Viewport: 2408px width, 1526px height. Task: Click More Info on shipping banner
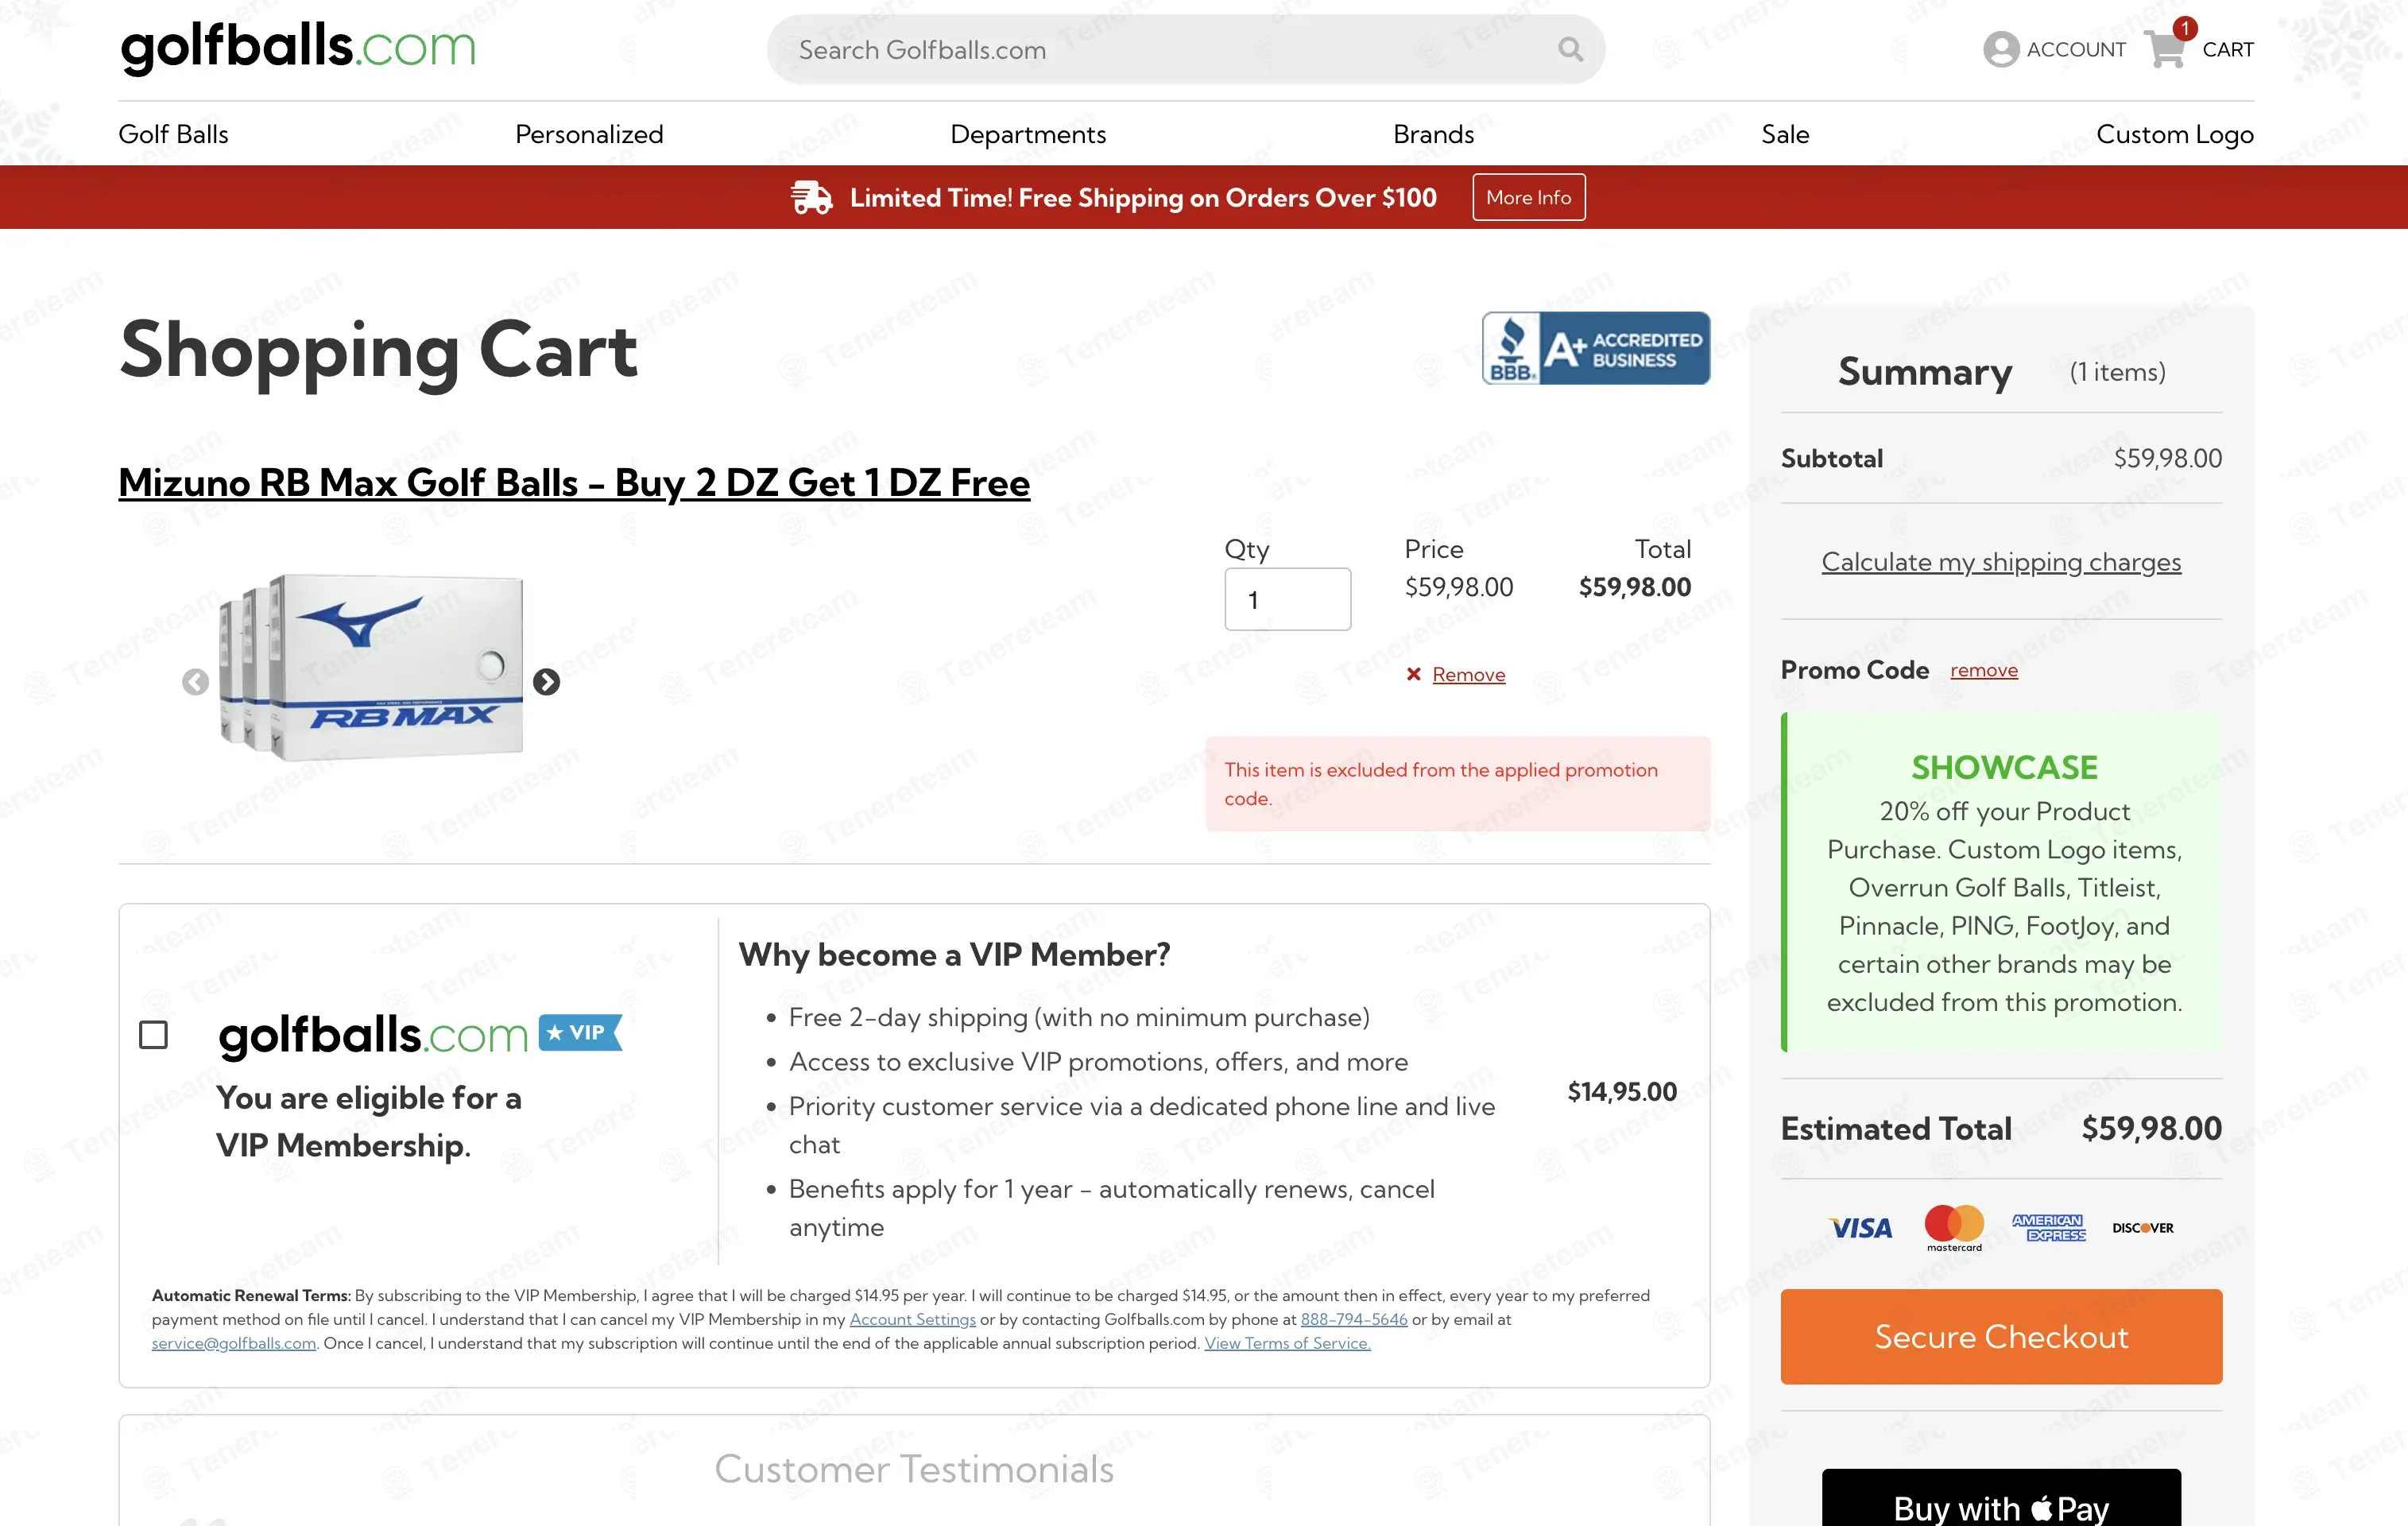(x=1528, y=197)
